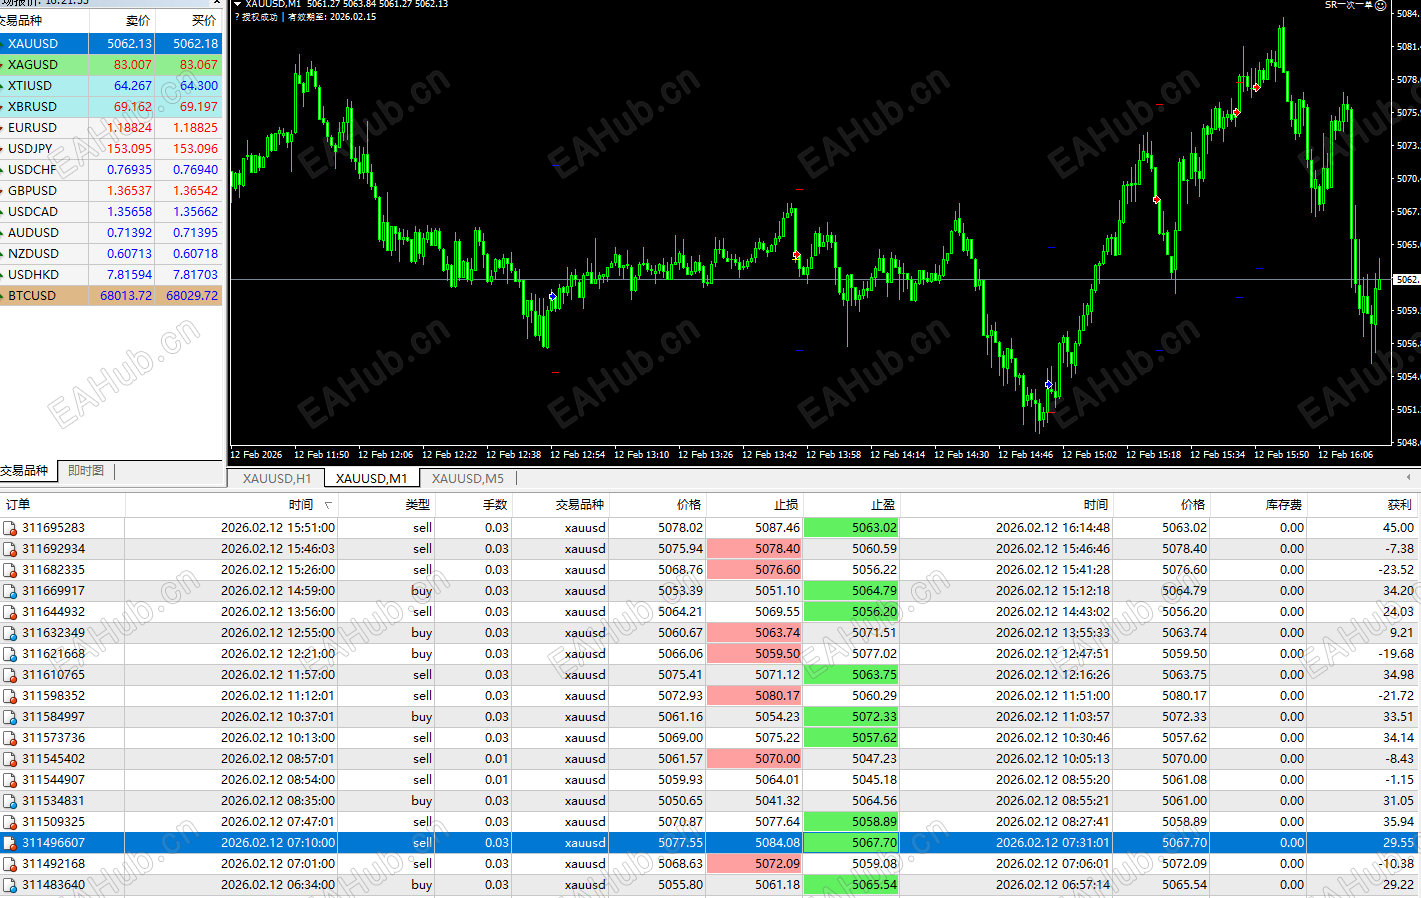The width and height of the screenshot is (1421, 898).
Task: Click the order icon beside 311695283
Action: [10, 528]
